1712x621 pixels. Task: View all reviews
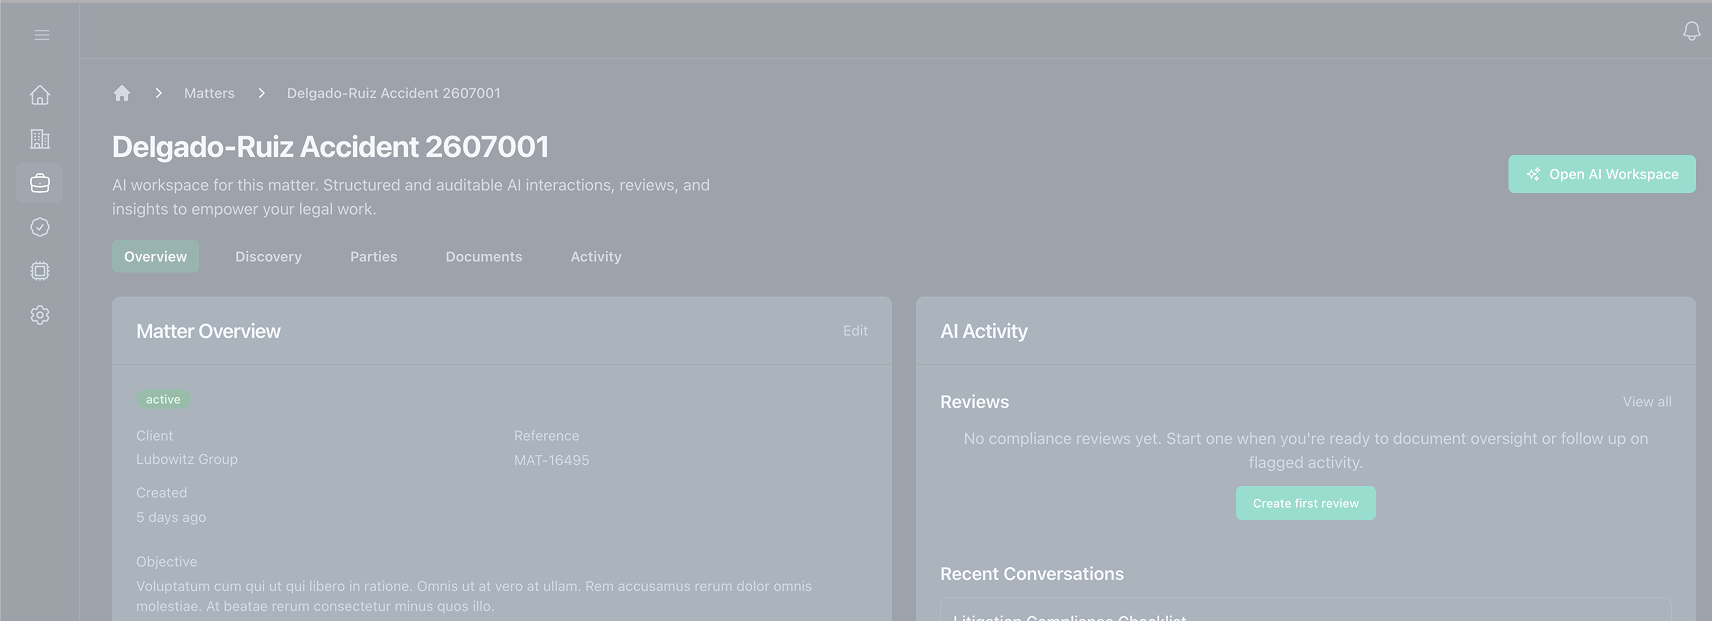click(1647, 402)
